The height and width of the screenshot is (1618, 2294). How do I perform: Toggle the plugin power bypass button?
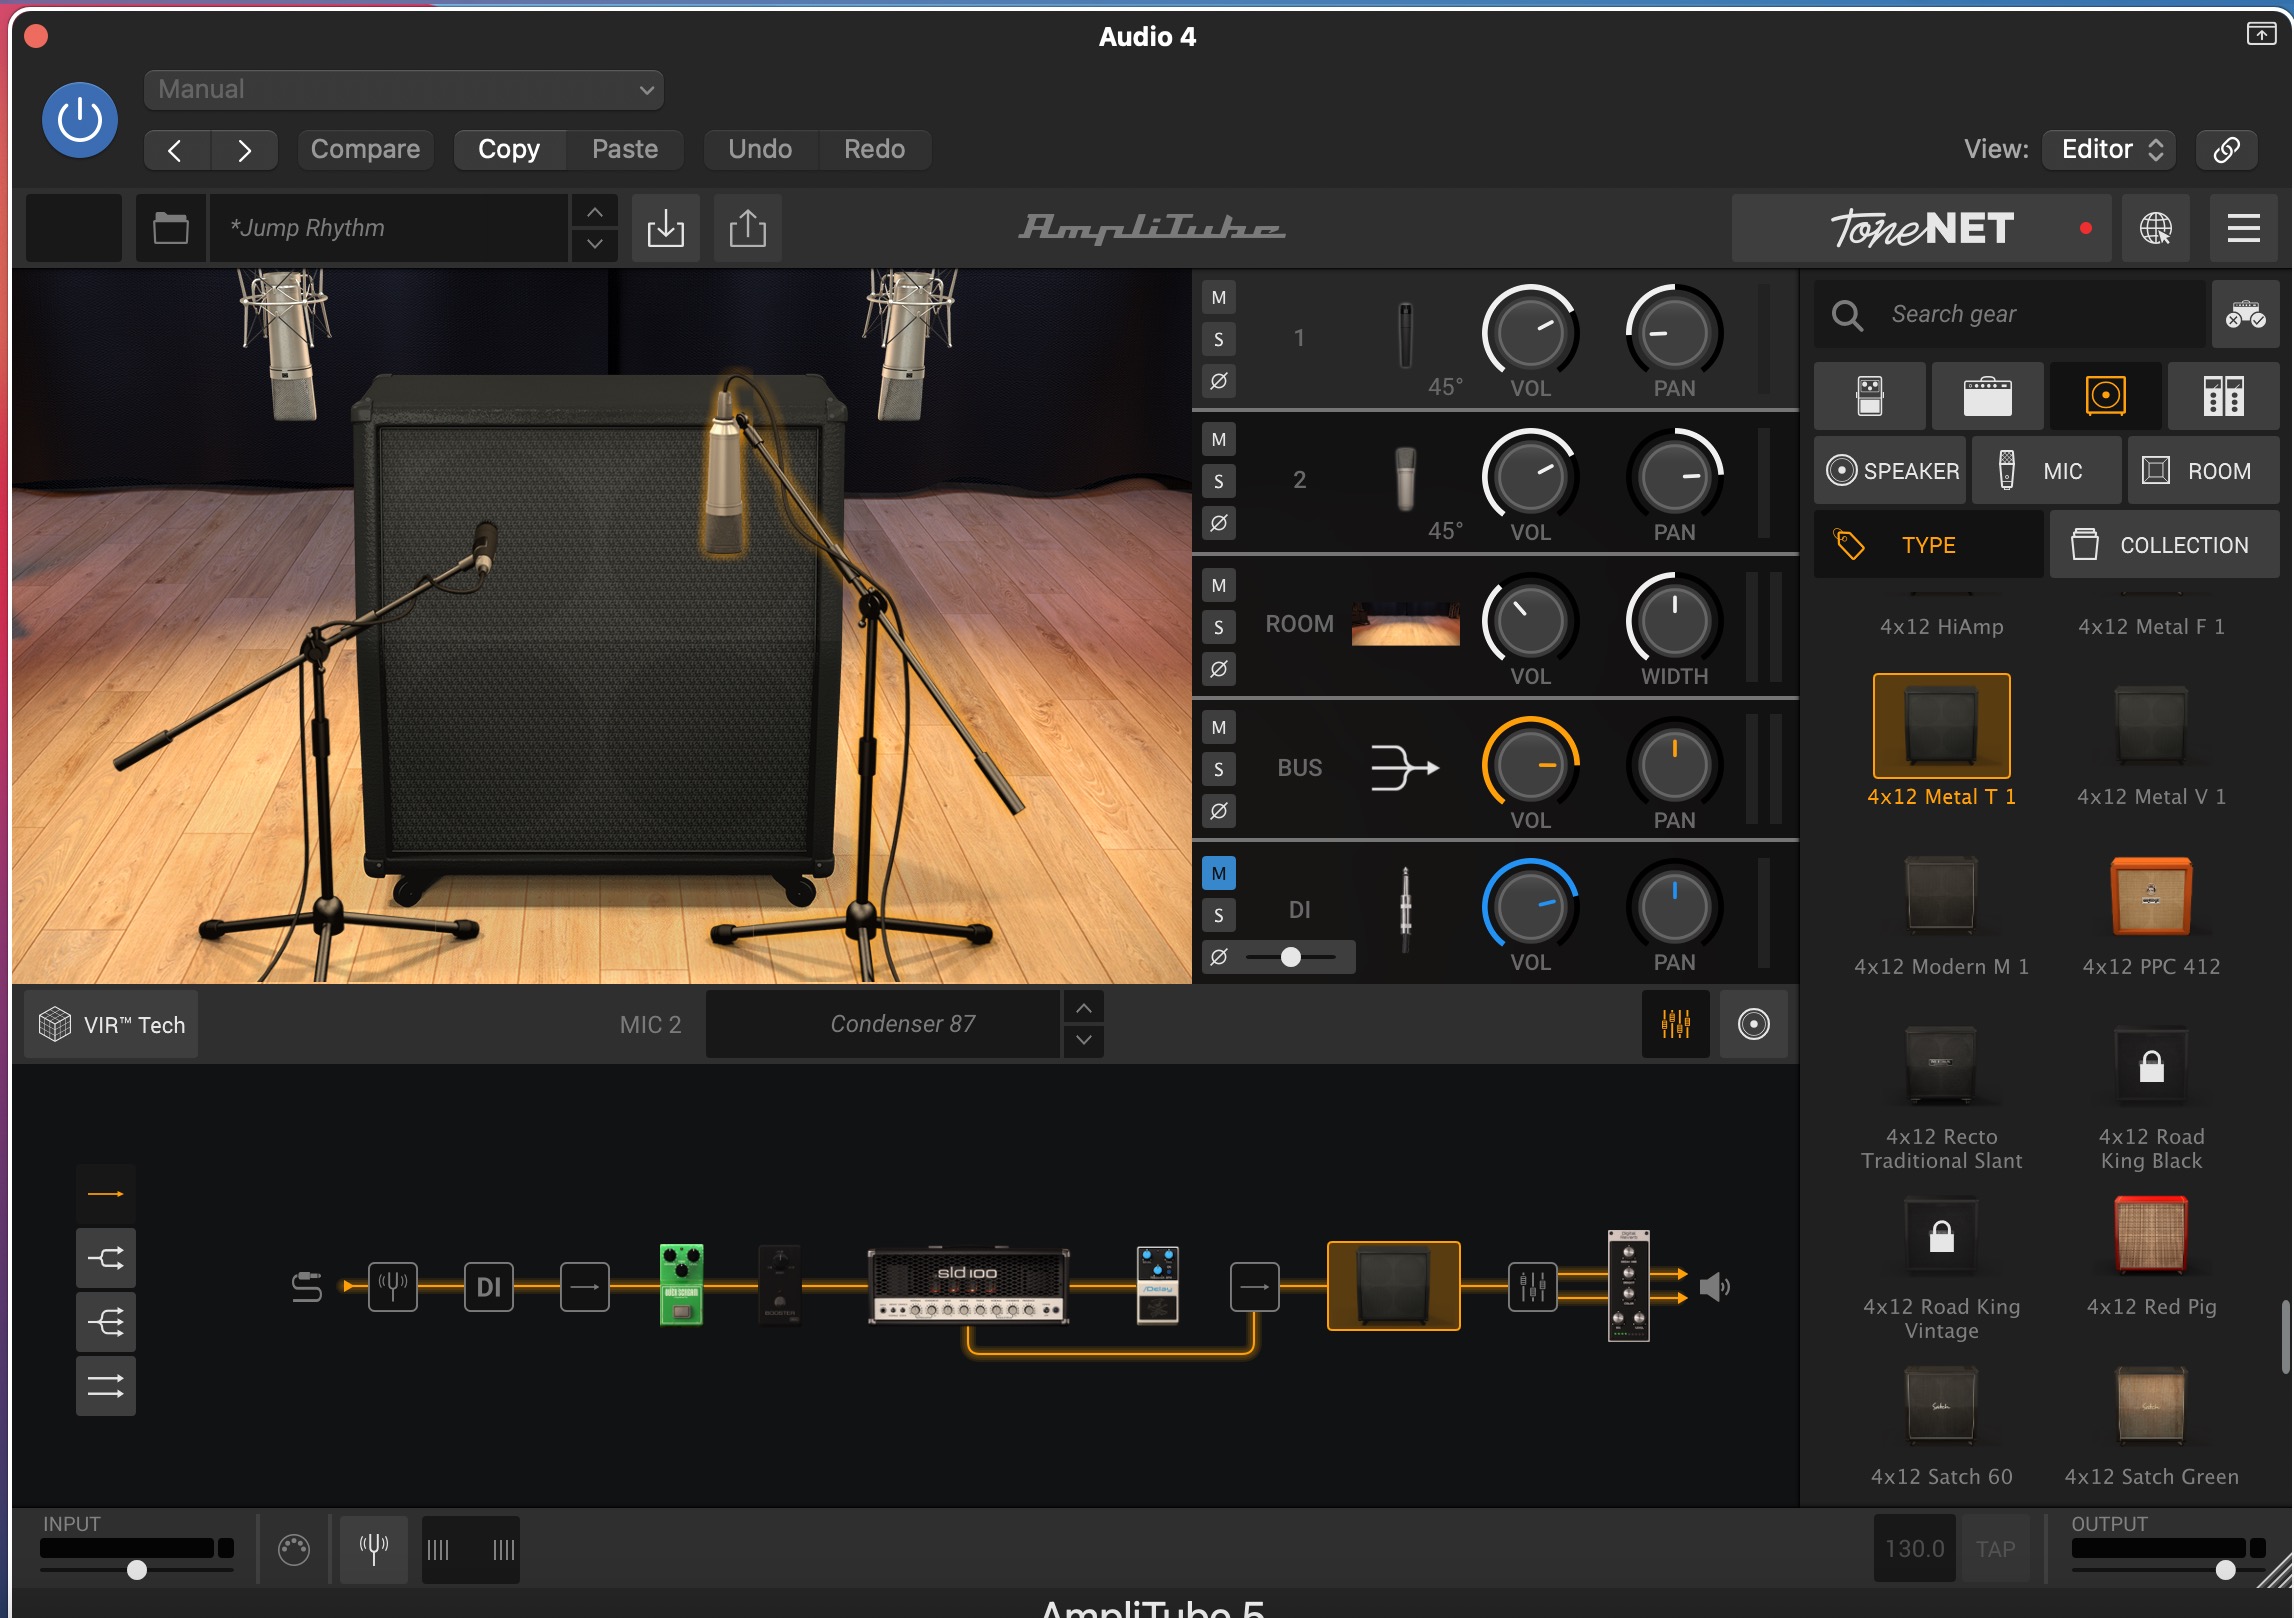[80, 120]
